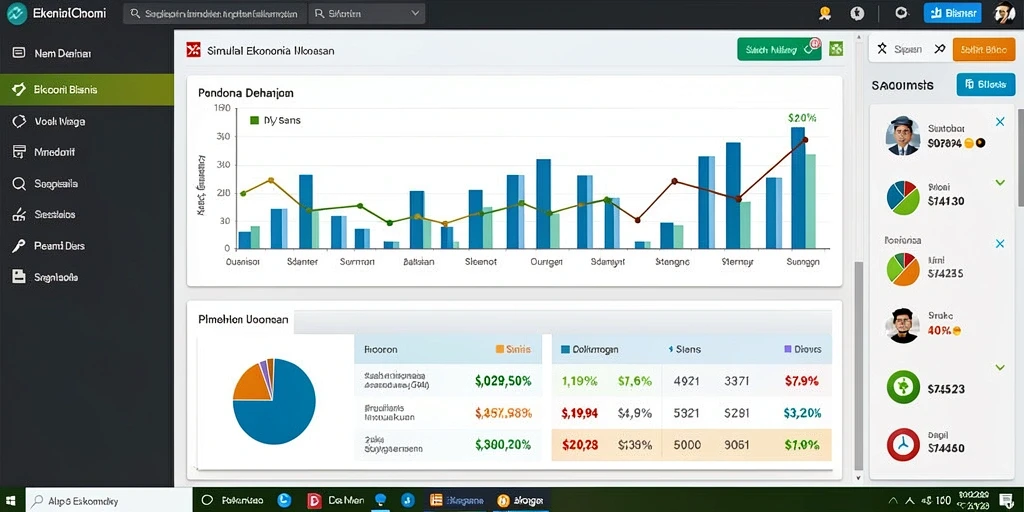
Task: Click the blue Bliods button next to Saooimsts
Action: pyautogui.click(x=985, y=84)
